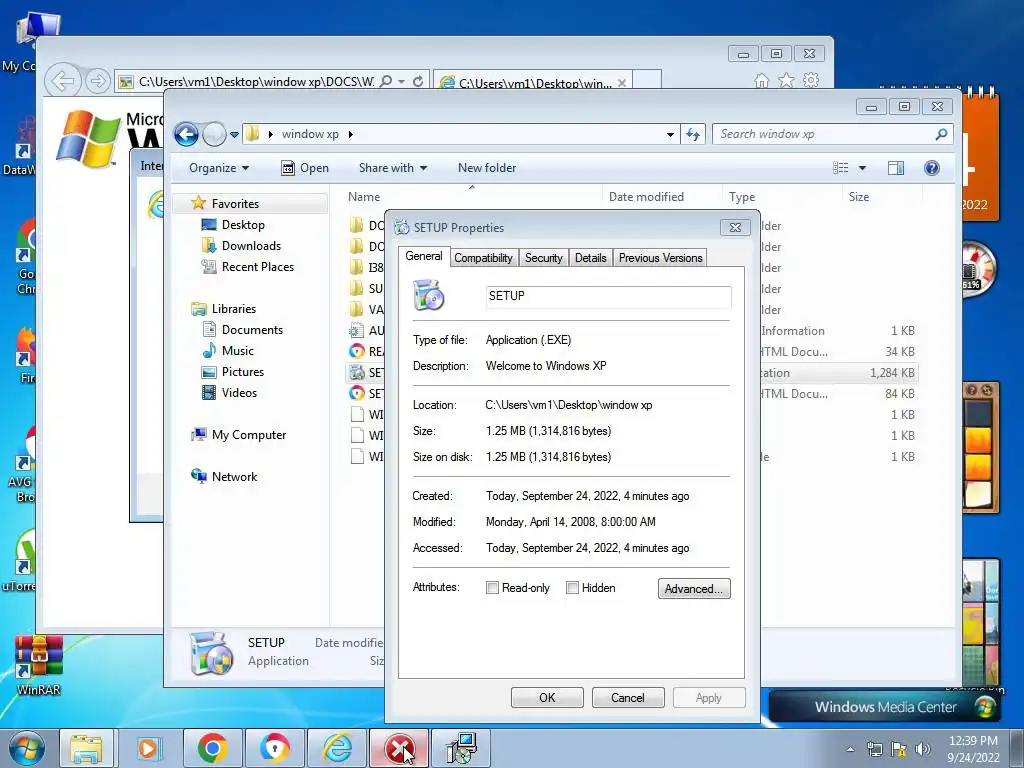Click Cancel in SETUP Properties
Viewport: 1024px width, 768px height.
click(628, 697)
